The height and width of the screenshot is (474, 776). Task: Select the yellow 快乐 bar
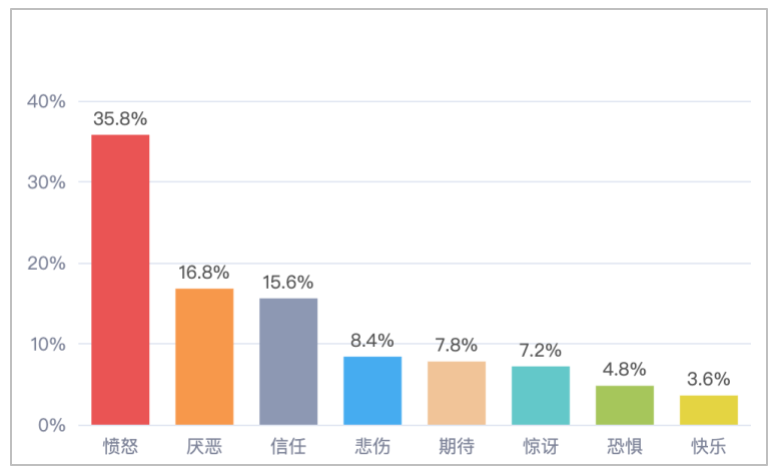point(709,410)
